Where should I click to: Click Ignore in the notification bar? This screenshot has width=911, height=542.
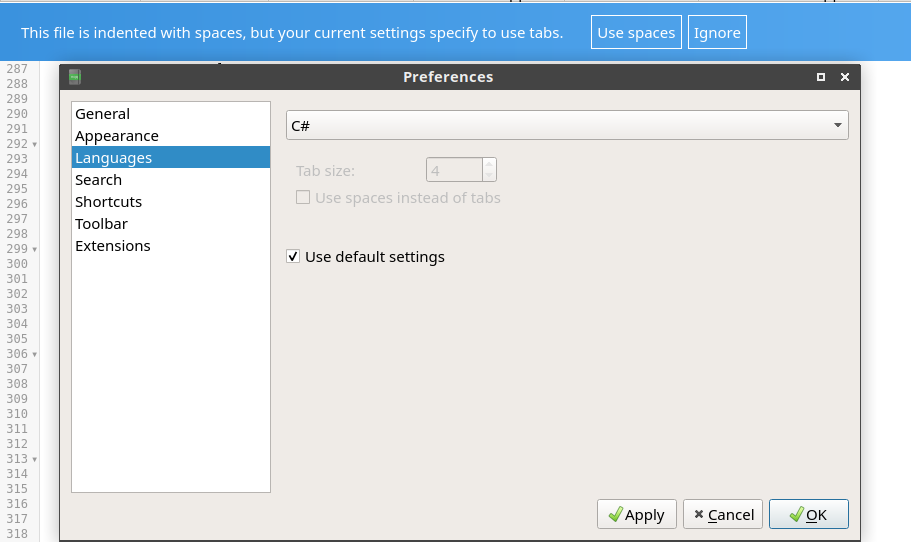tap(717, 33)
